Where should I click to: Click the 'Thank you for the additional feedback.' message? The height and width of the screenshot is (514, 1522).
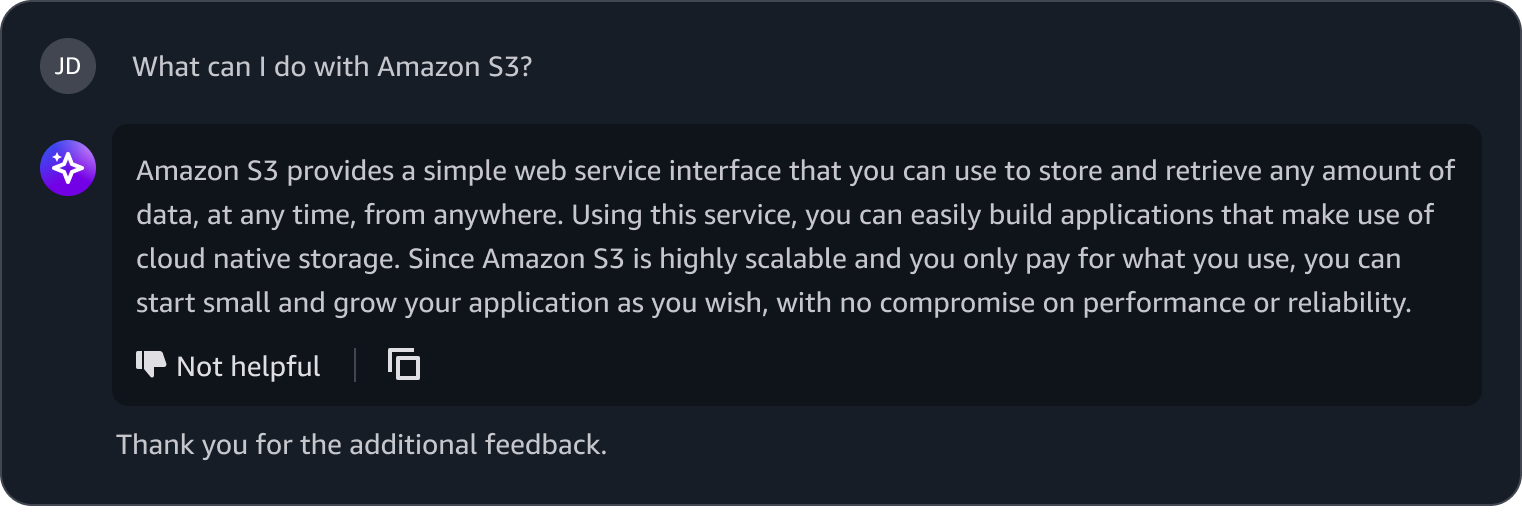[362, 444]
